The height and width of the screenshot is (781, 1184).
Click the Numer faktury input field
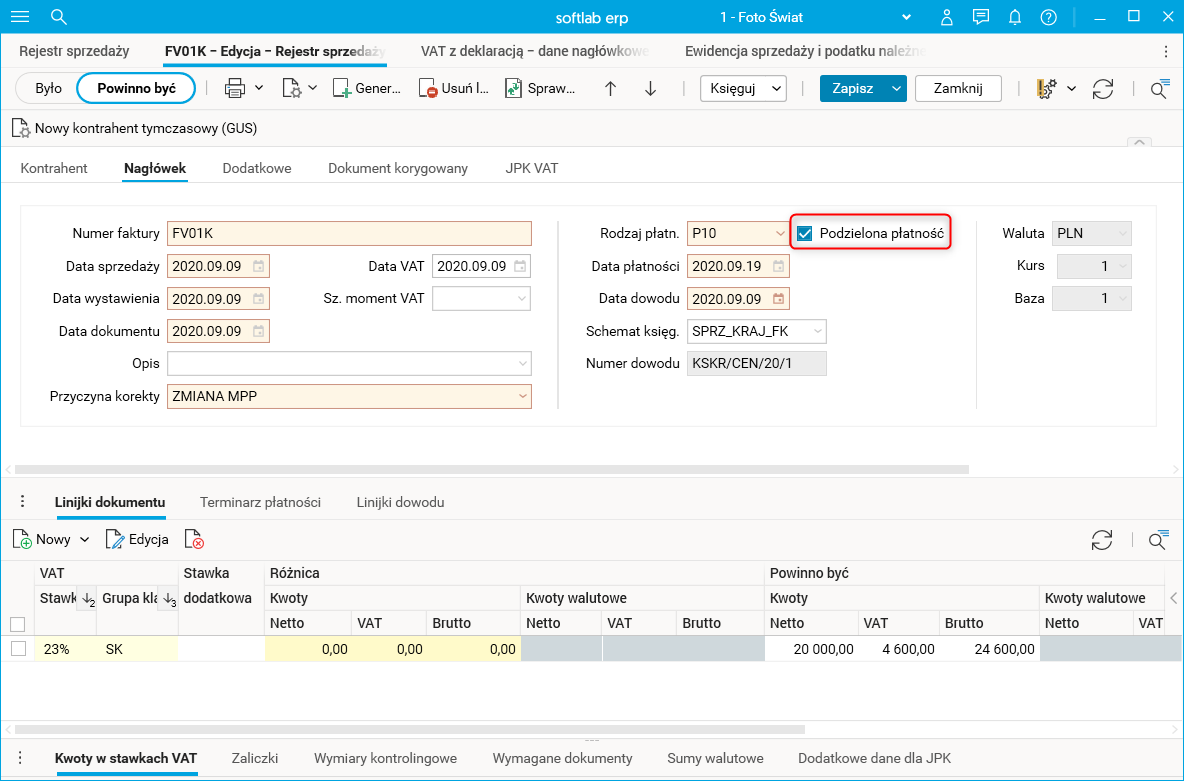[349, 233]
